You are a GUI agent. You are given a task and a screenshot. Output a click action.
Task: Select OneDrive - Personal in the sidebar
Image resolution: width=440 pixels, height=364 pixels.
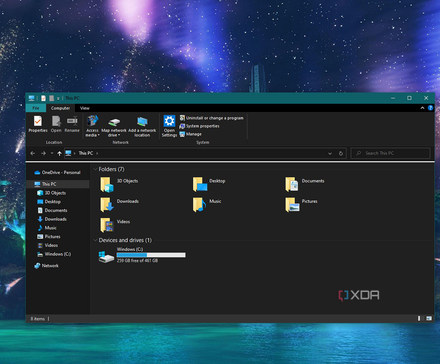[x=57, y=172]
